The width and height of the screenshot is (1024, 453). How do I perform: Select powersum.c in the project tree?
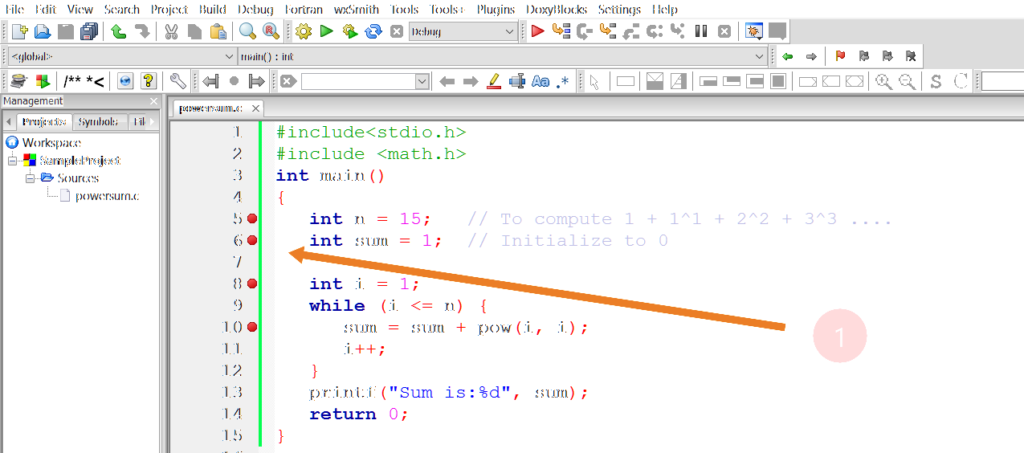pos(106,196)
